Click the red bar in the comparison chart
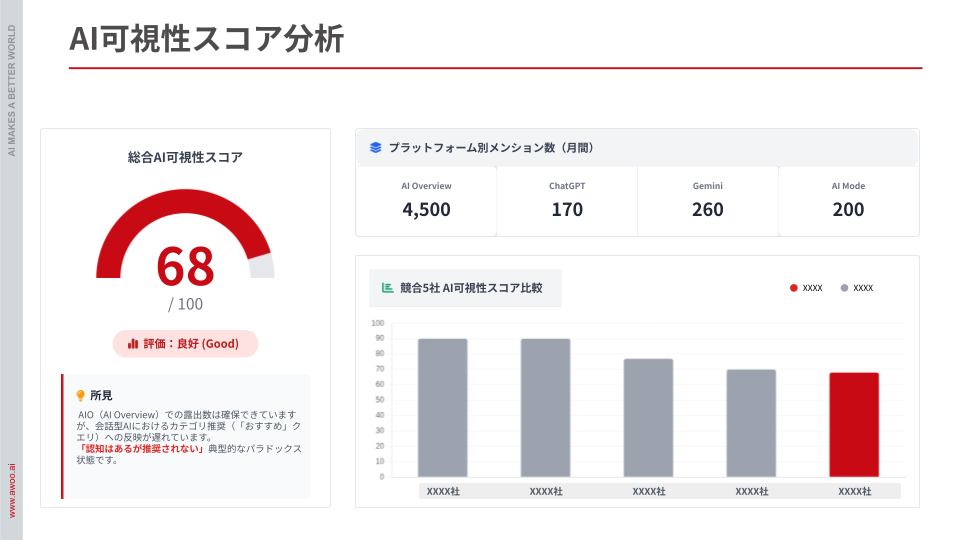 854,424
